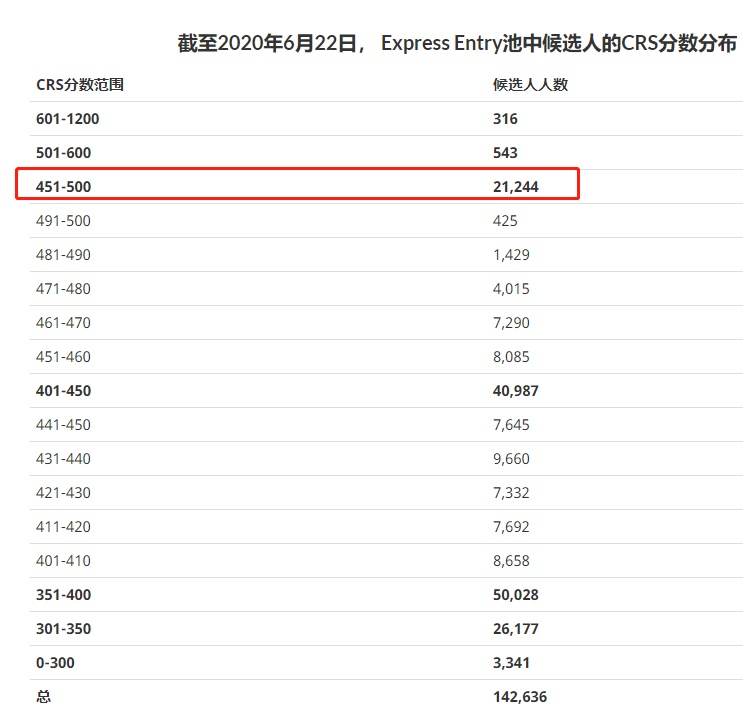Click the 1,429 count for range 481-490
The width and height of the screenshot is (743, 724).
click(511, 255)
